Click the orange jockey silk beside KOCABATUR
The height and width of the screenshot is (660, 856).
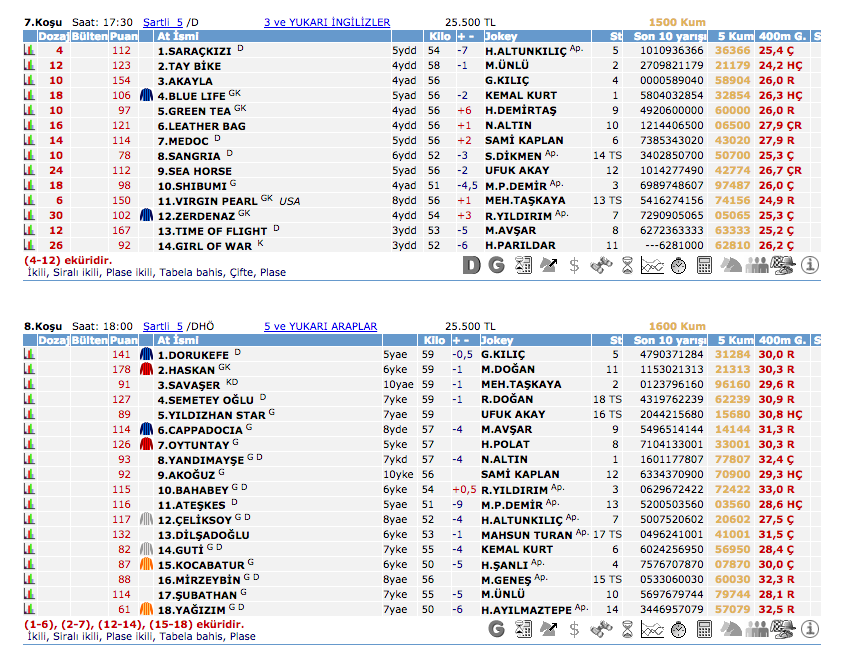(146, 564)
